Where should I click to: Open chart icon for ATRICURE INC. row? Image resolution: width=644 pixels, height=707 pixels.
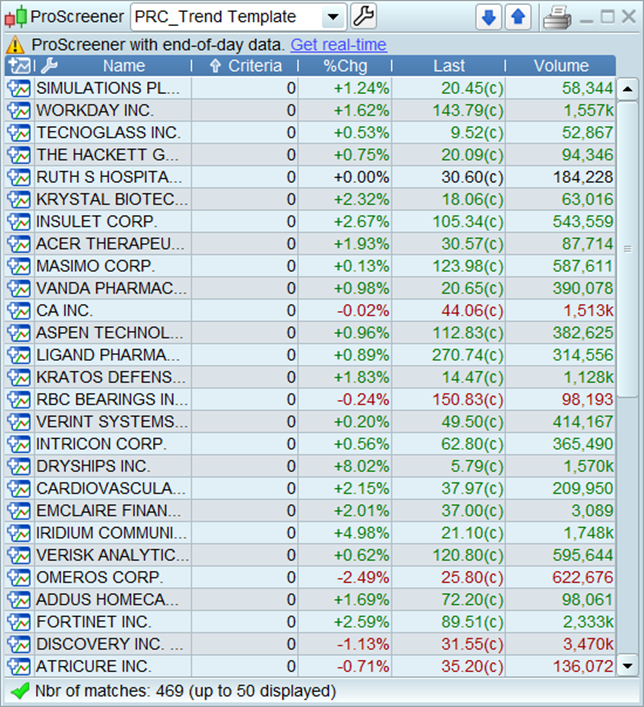19,666
